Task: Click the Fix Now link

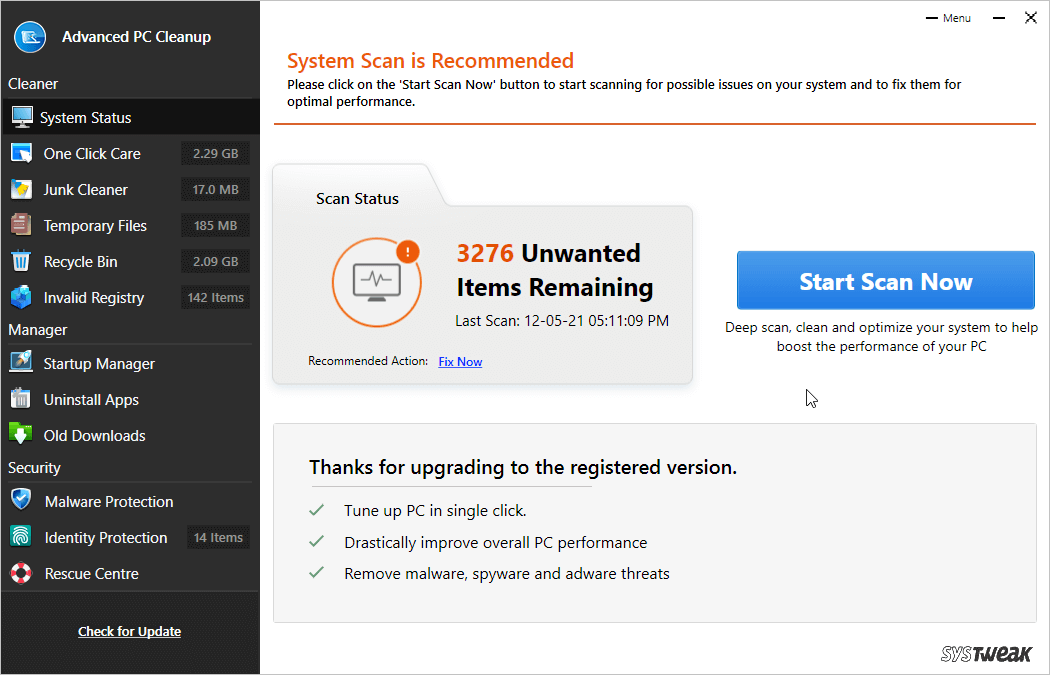Action: [460, 361]
